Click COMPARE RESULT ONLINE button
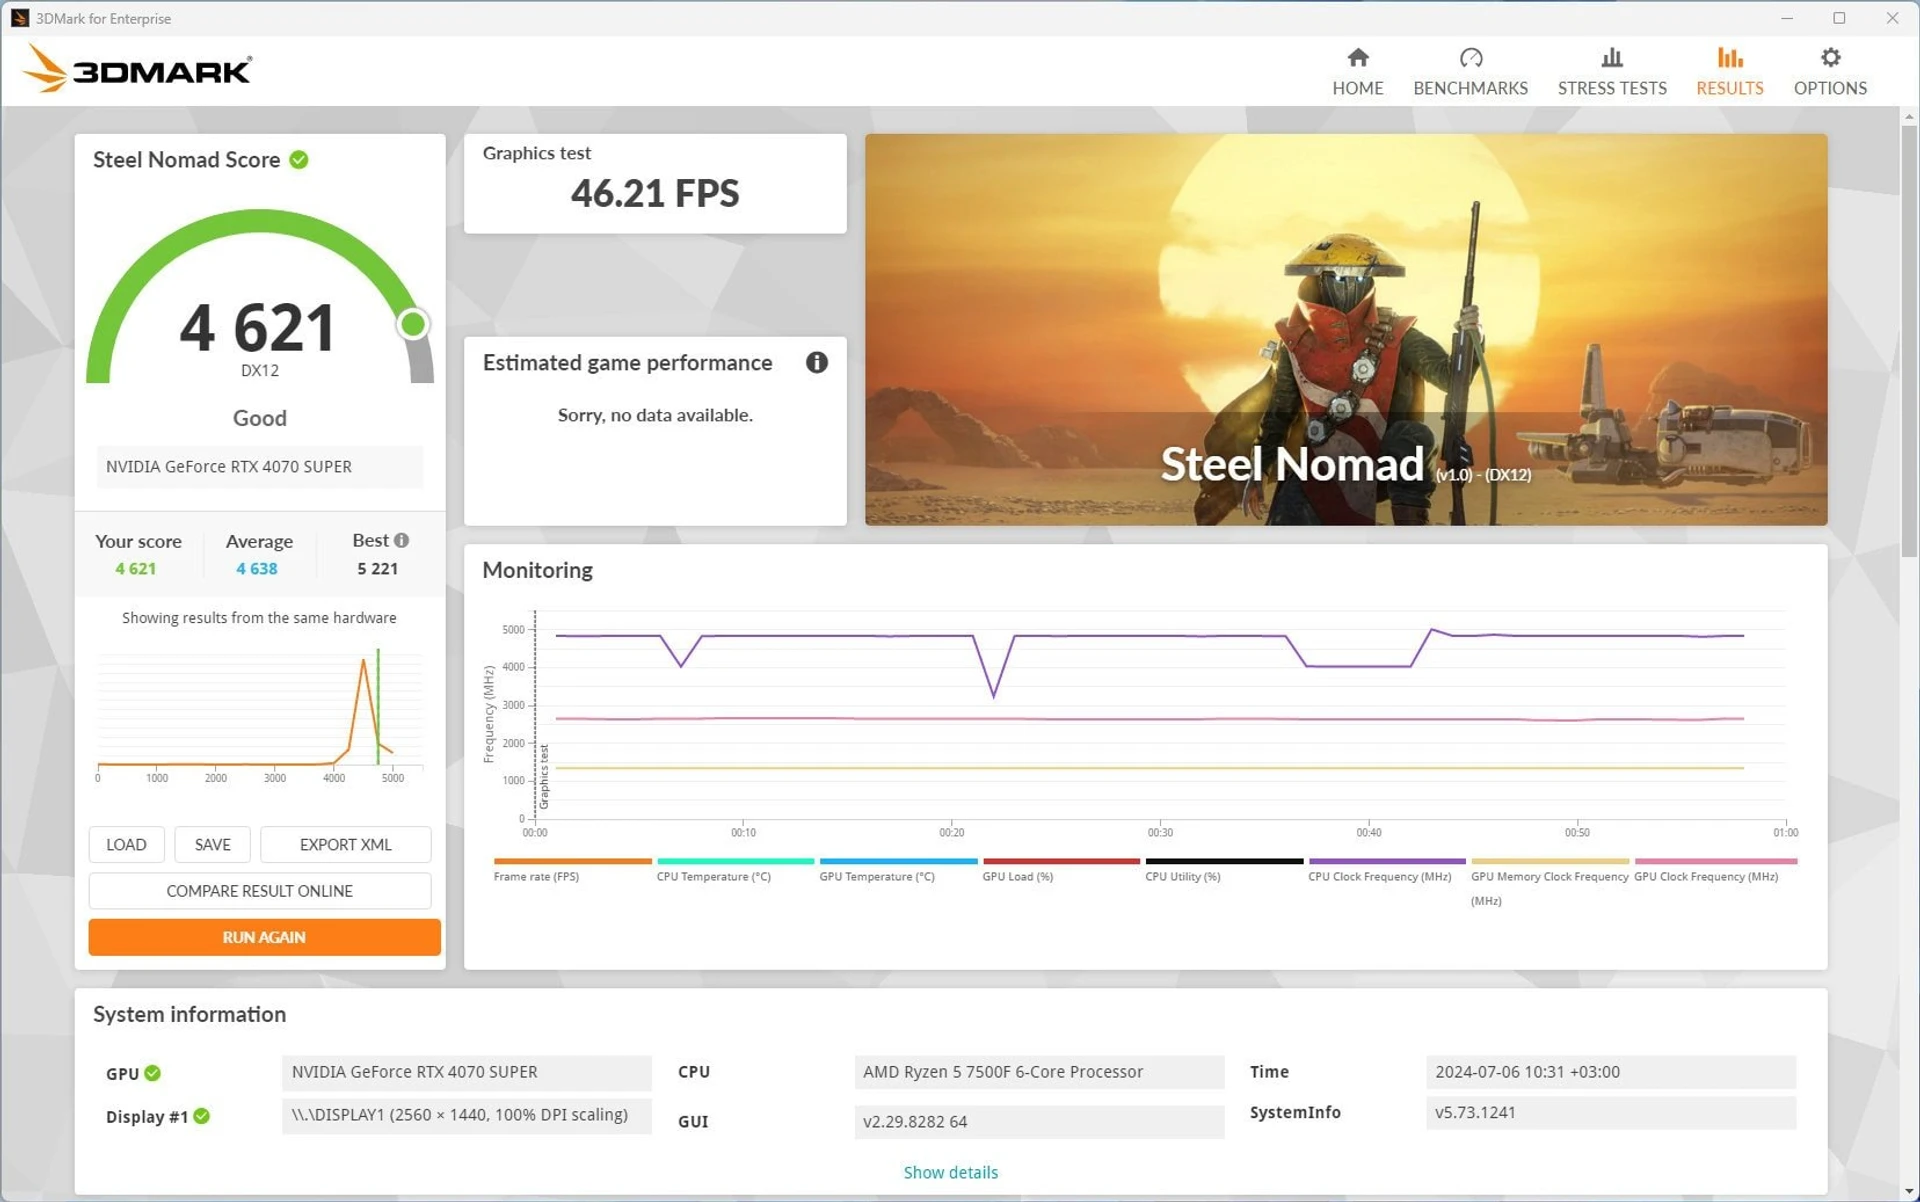 259,890
